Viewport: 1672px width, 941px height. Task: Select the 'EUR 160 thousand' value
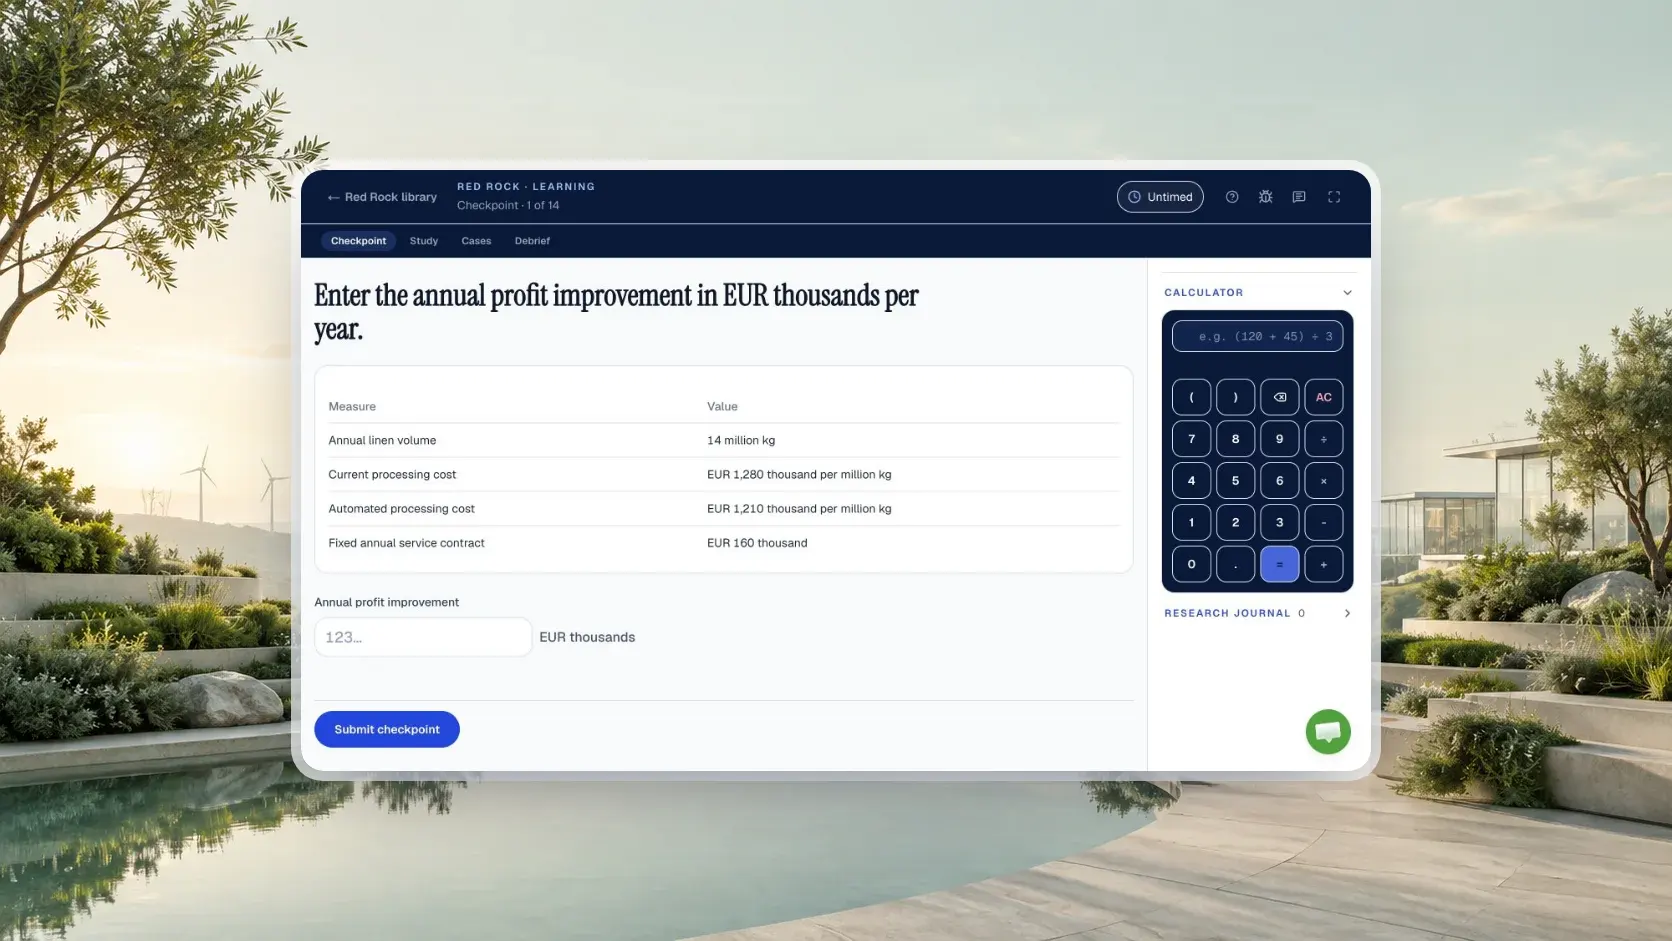tap(757, 543)
